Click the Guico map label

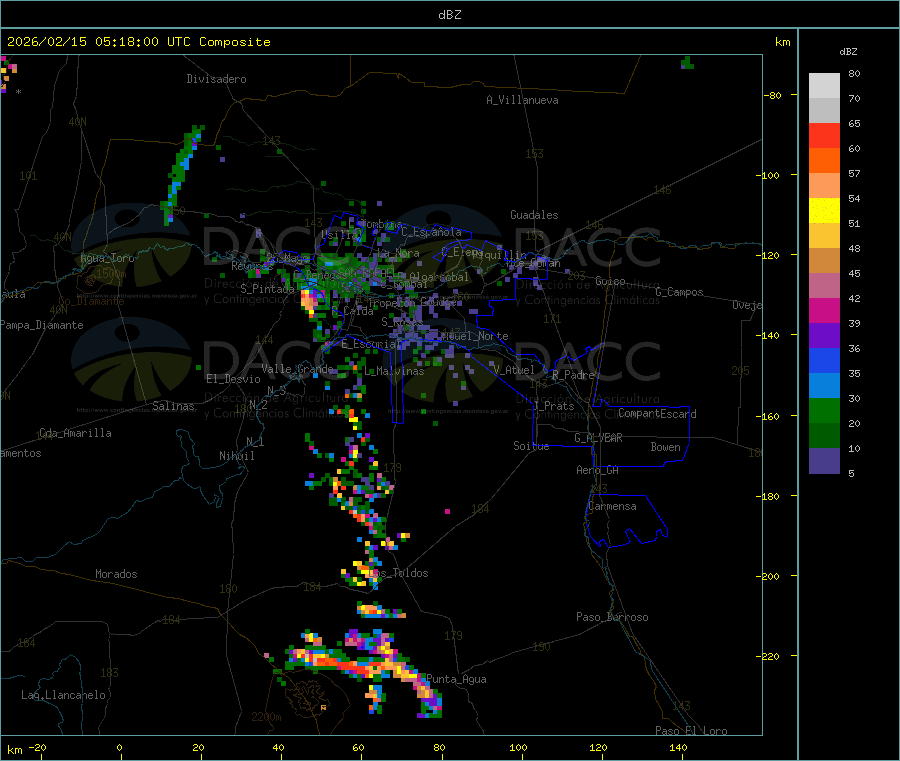pyautogui.click(x=610, y=281)
